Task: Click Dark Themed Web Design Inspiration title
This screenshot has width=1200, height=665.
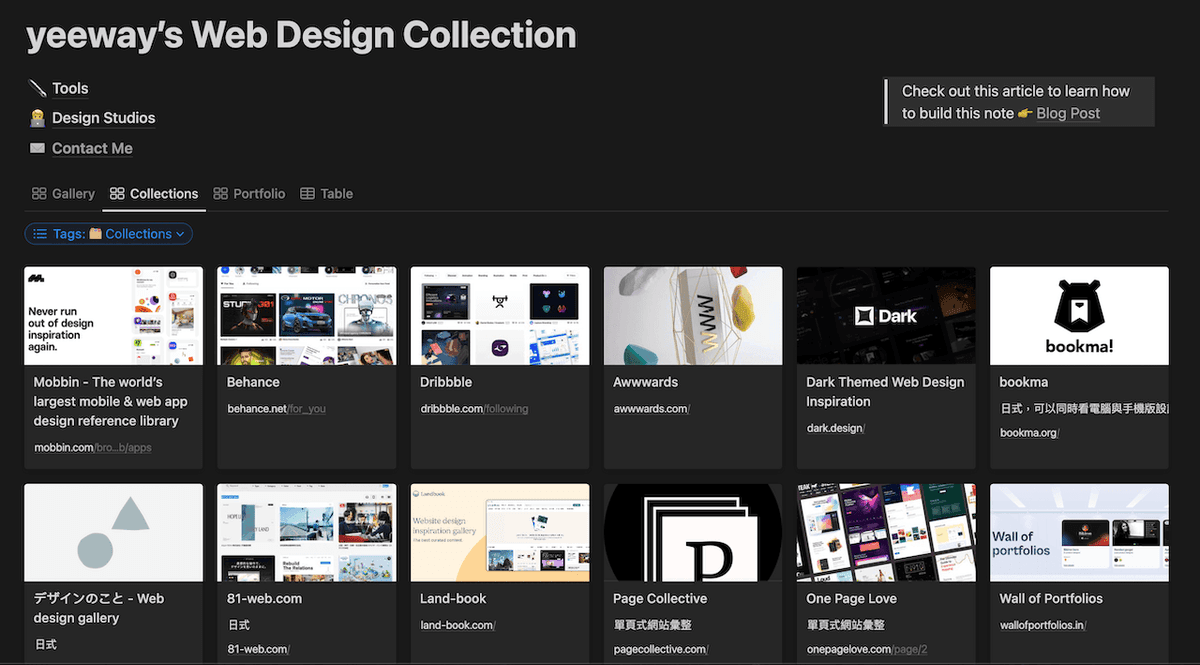Action: [885, 392]
